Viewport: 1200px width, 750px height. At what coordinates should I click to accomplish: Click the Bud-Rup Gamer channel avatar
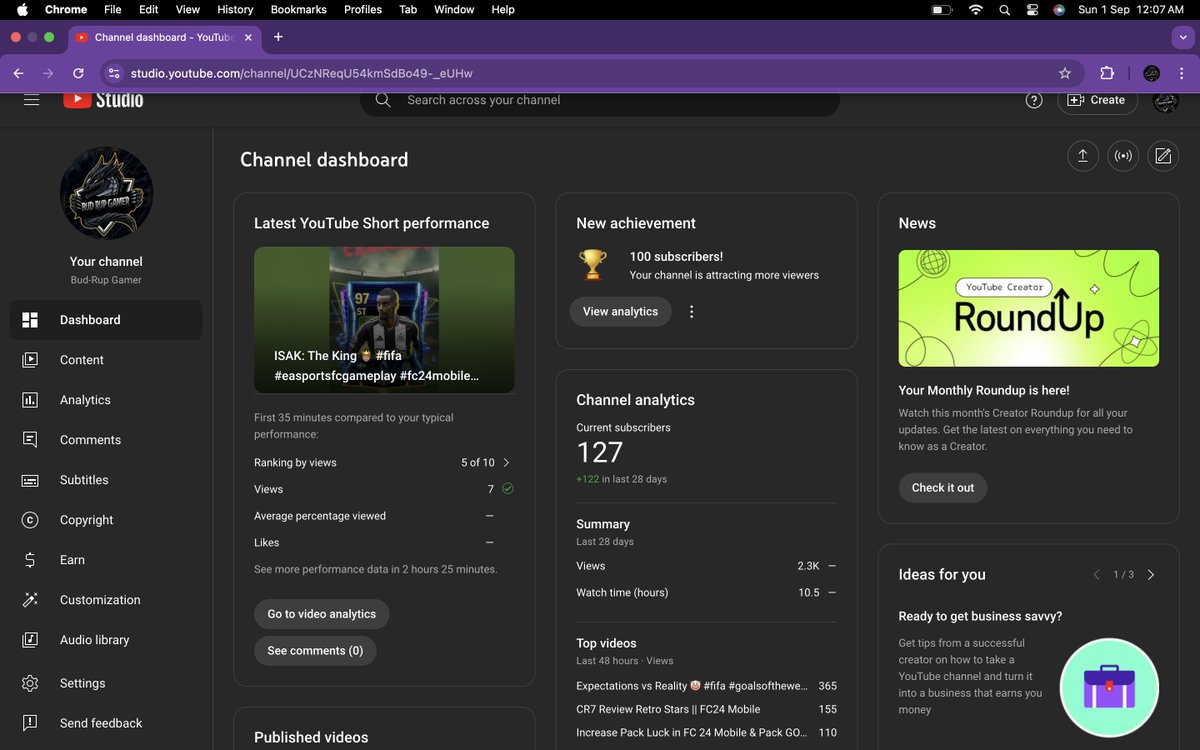tap(106, 193)
